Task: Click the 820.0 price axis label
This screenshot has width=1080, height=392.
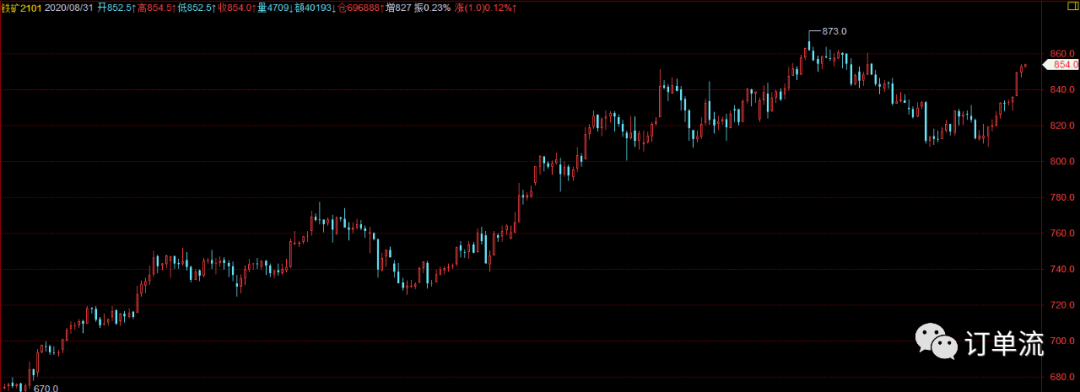Action: click(x=1063, y=125)
